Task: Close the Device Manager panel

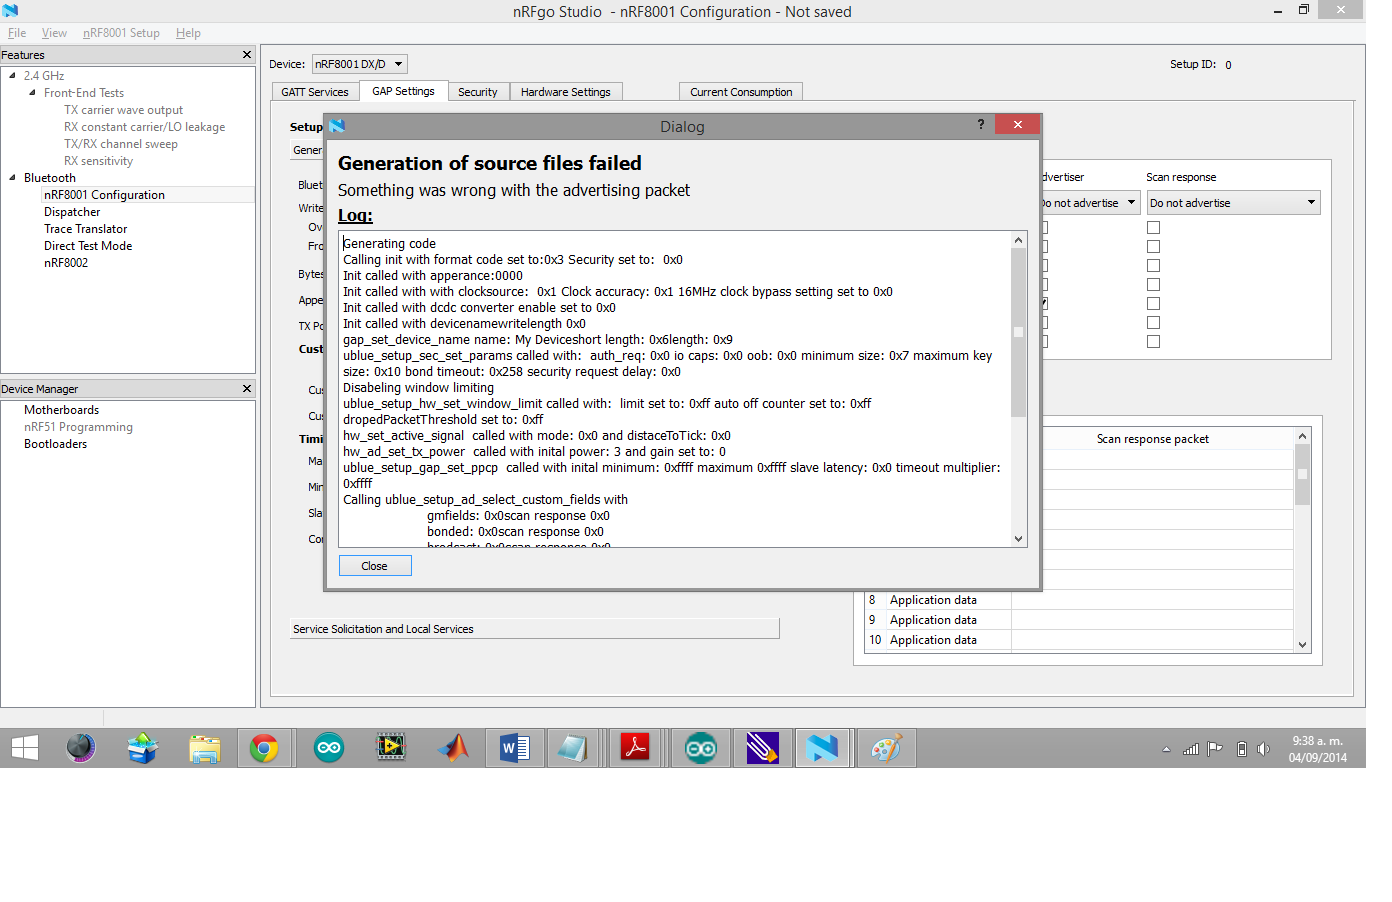Action: 247,388
